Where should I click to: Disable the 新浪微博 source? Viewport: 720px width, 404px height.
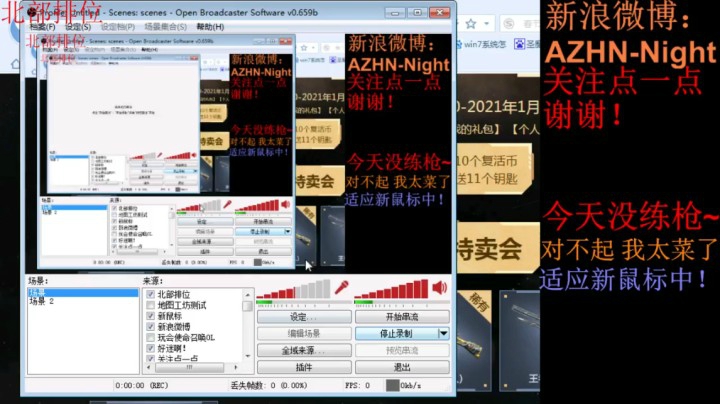pos(150,327)
